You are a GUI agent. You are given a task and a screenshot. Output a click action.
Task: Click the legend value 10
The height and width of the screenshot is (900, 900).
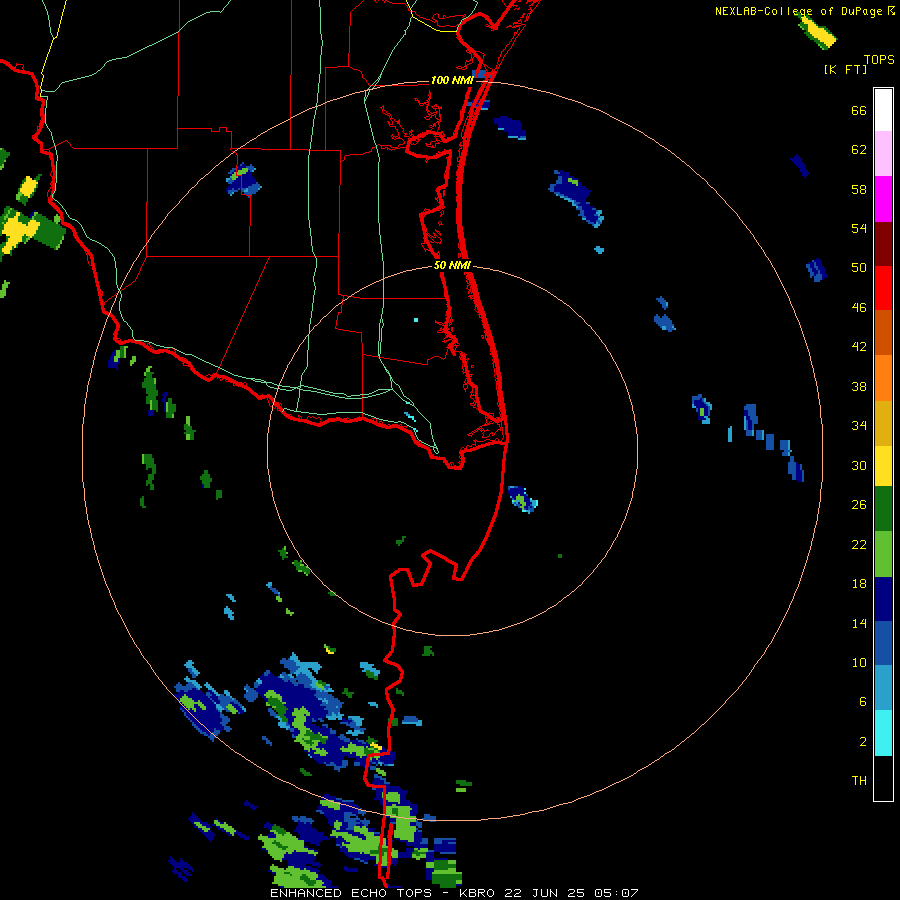pyautogui.click(x=859, y=663)
